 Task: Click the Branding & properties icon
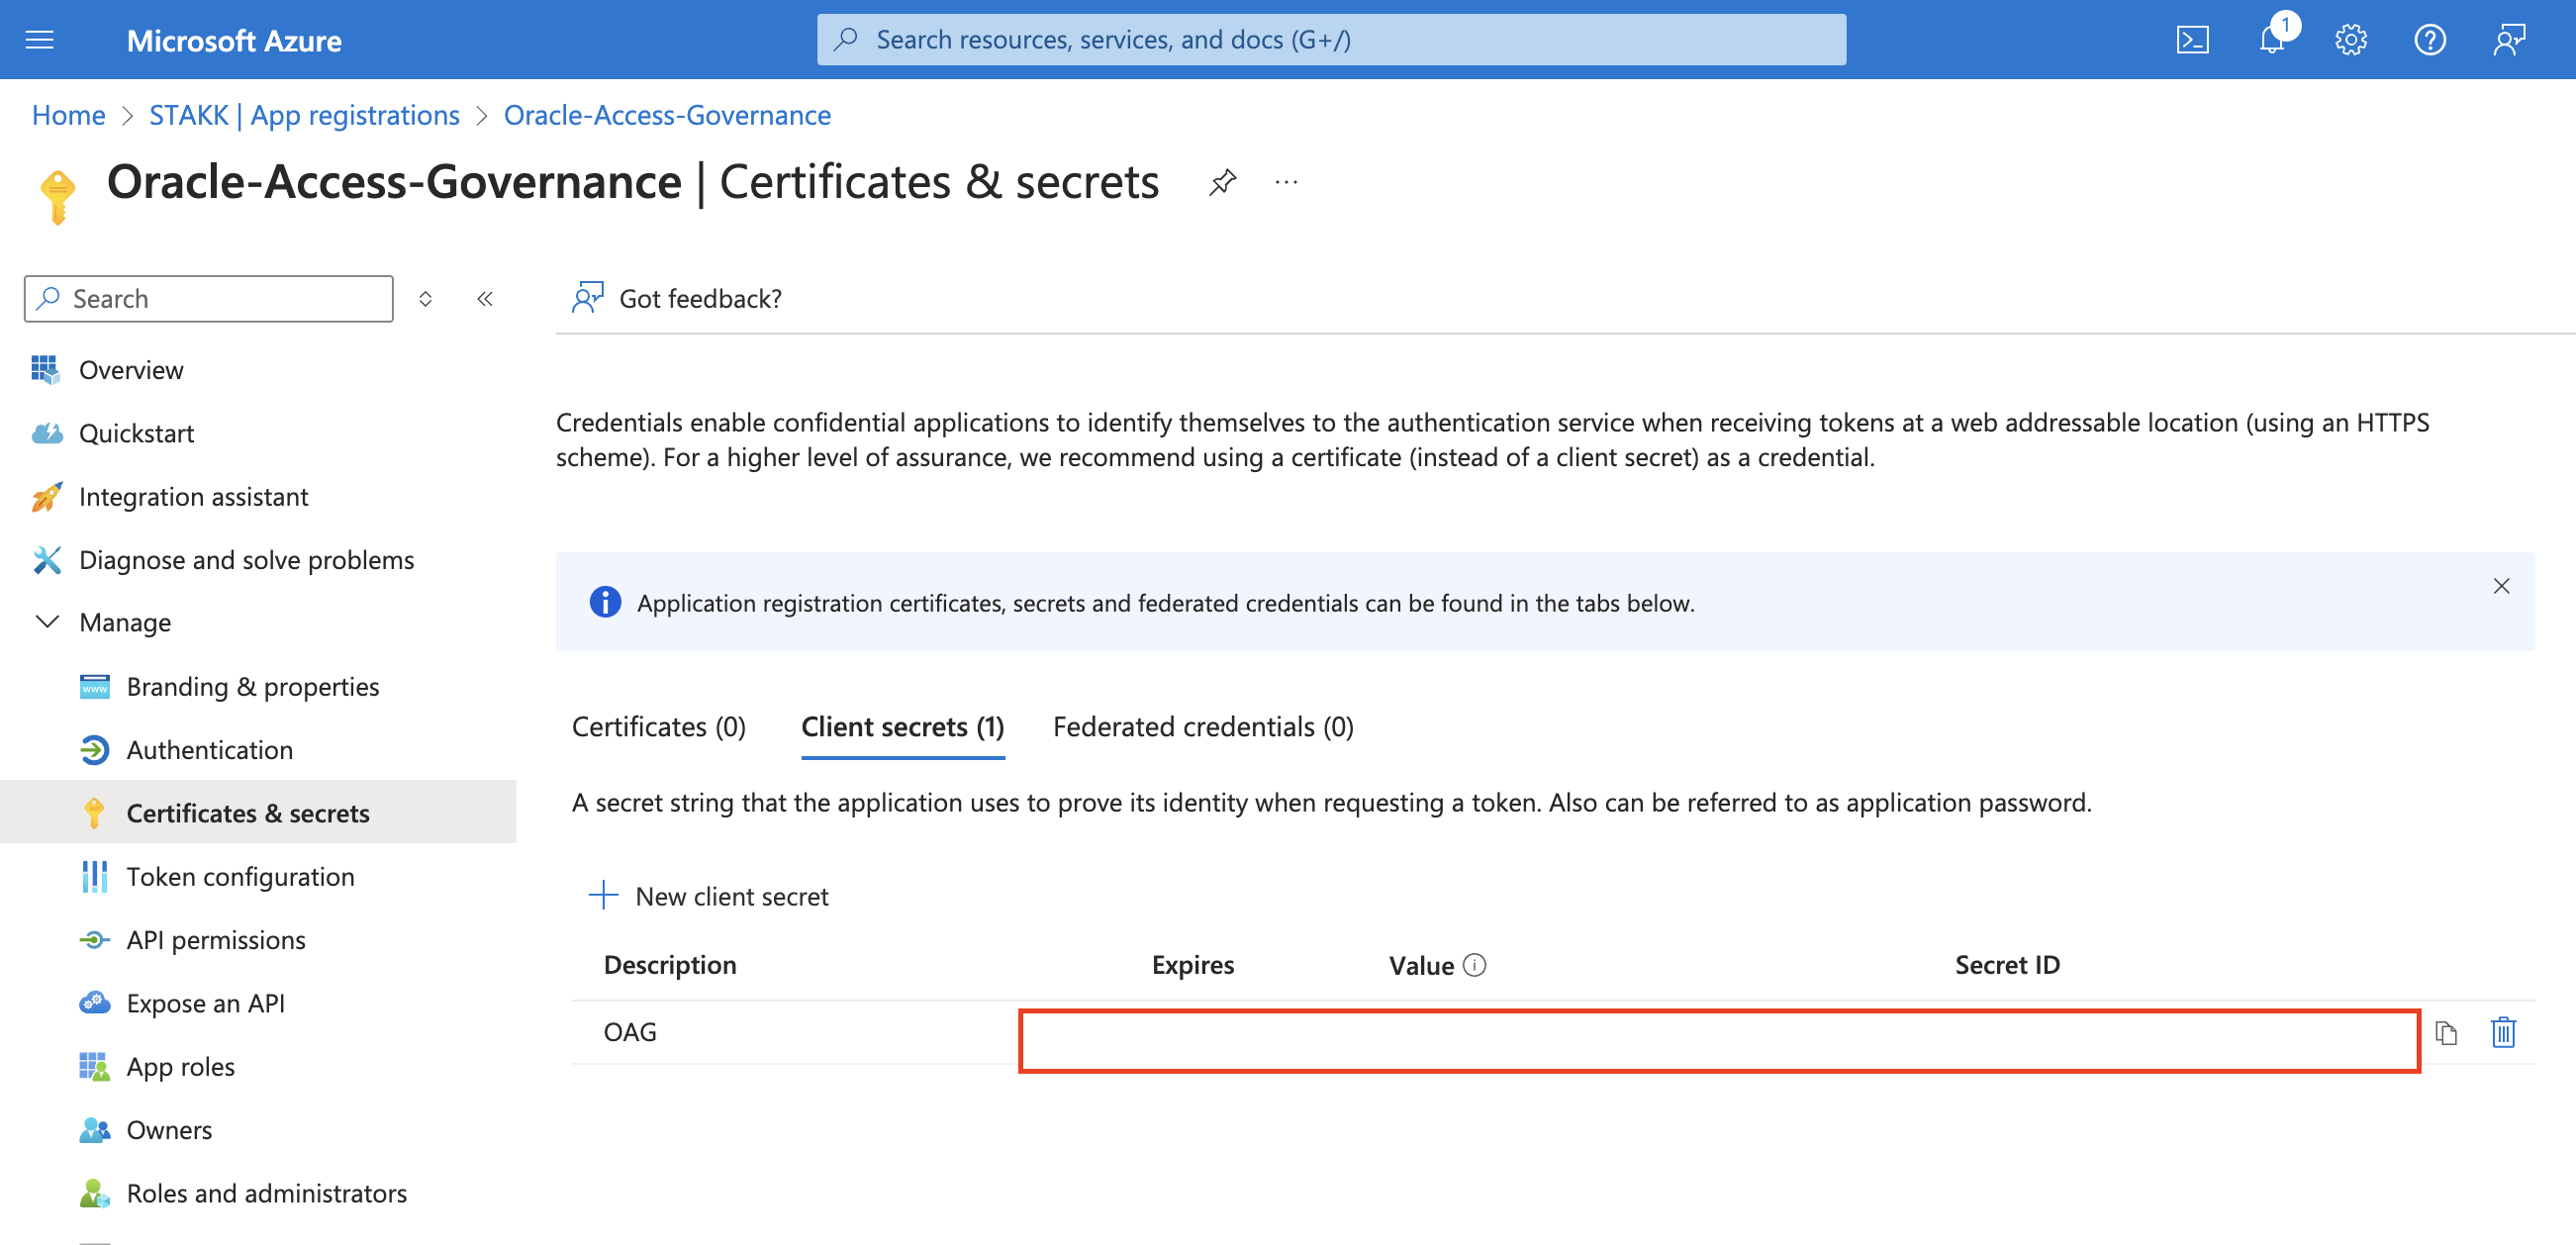[x=94, y=686]
